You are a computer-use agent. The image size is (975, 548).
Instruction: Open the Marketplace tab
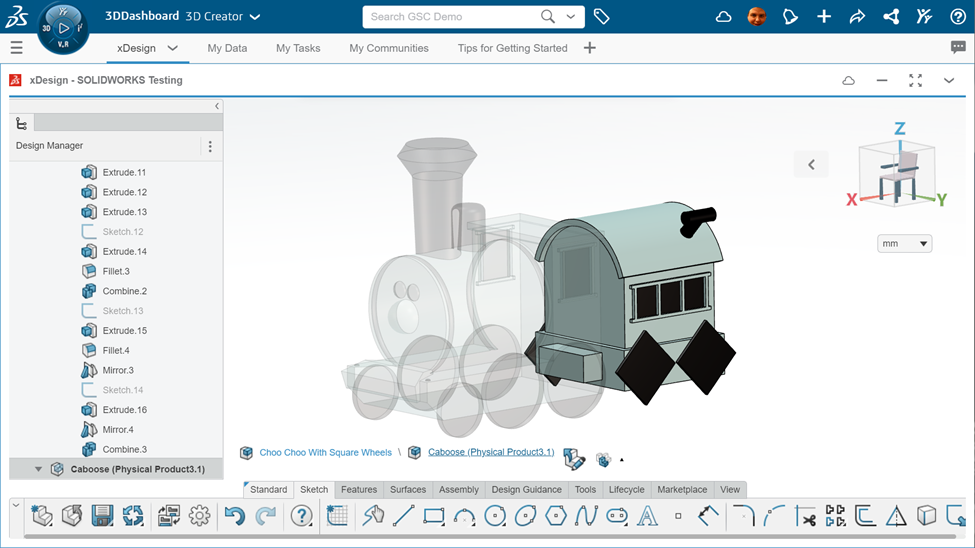(682, 490)
